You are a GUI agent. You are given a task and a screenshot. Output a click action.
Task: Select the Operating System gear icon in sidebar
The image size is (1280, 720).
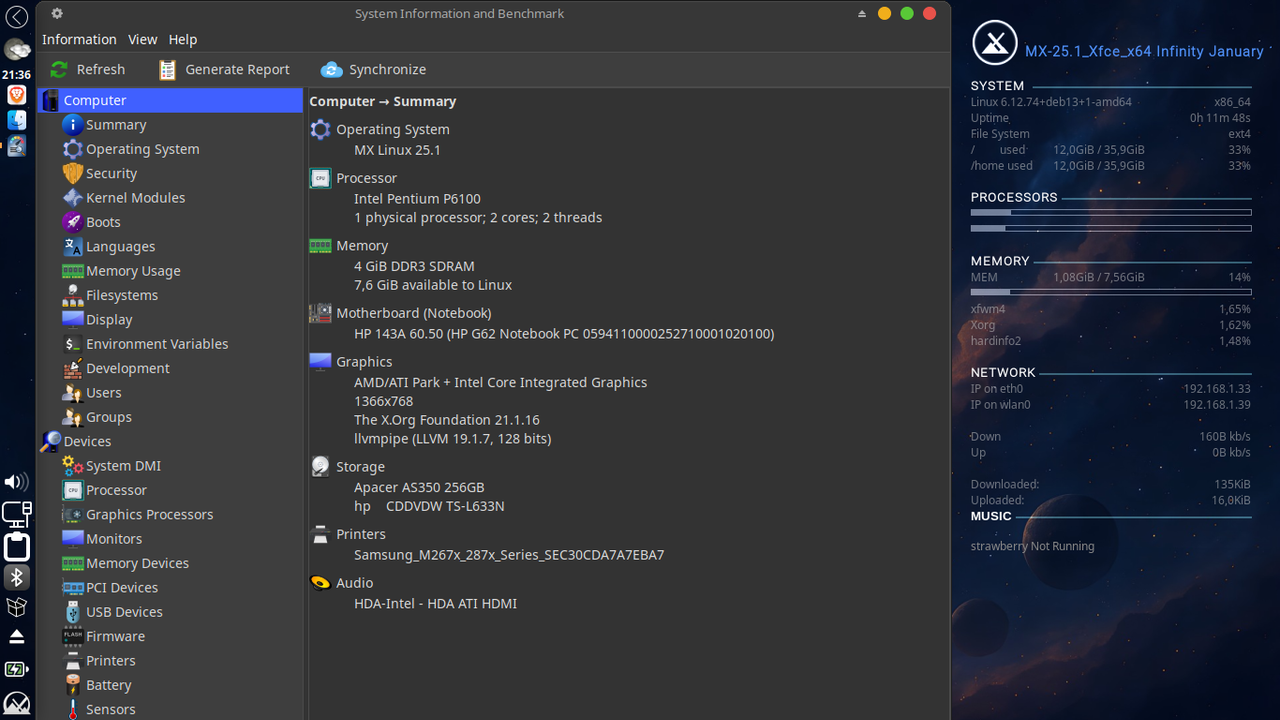pos(72,149)
